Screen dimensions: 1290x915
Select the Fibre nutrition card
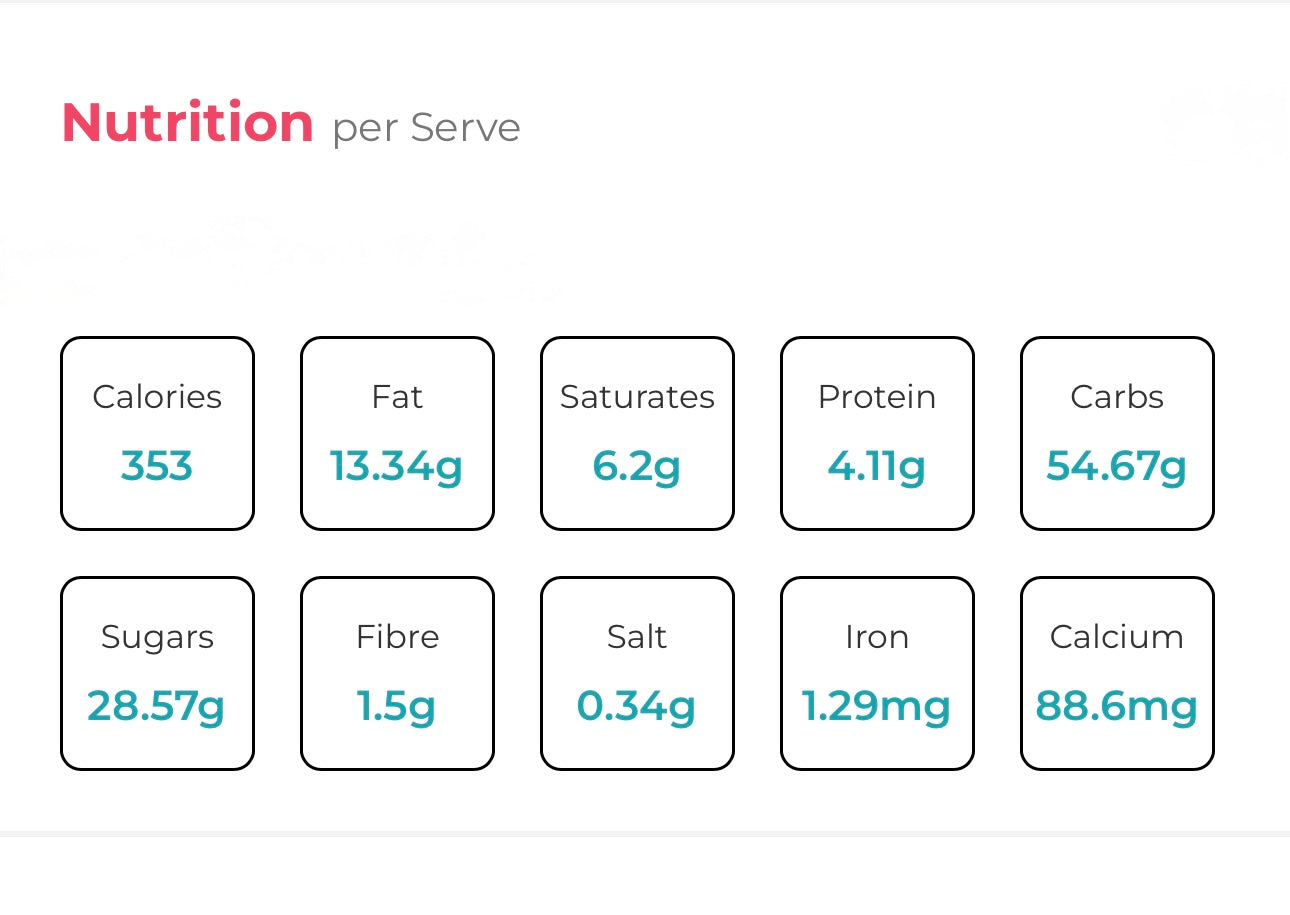coord(397,672)
